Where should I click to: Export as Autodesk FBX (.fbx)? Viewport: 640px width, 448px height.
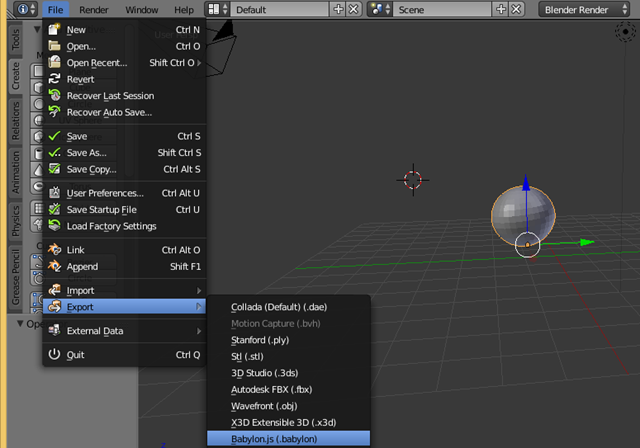(289, 390)
